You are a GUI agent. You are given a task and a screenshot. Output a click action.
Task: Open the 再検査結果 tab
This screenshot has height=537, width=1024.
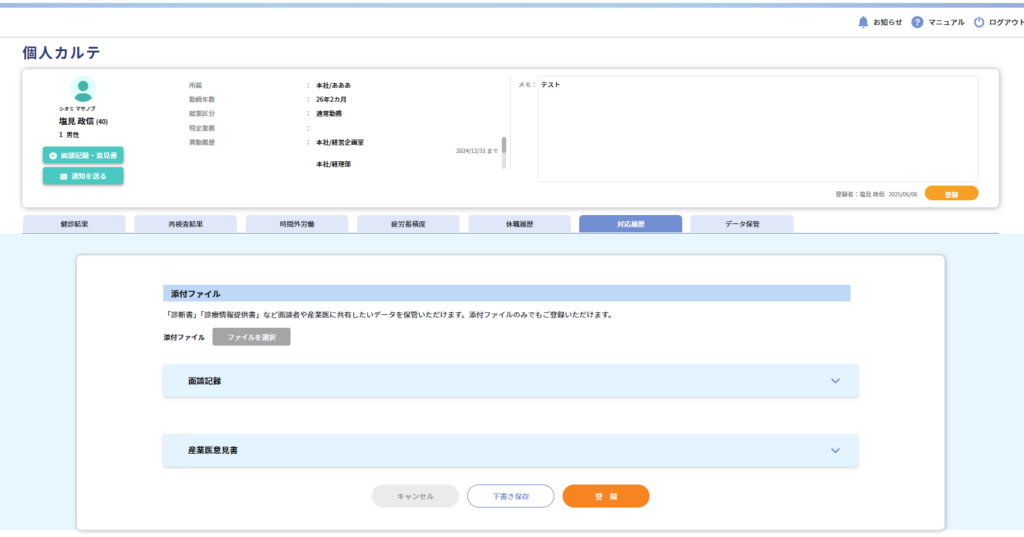tap(185, 224)
